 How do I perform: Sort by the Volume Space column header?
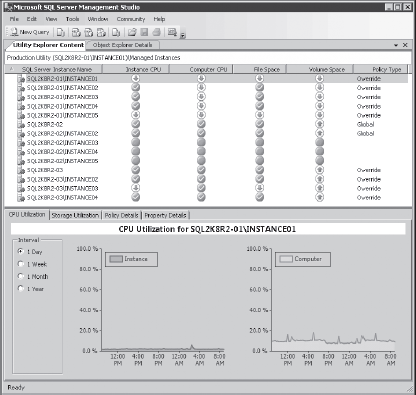click(320, 69)
